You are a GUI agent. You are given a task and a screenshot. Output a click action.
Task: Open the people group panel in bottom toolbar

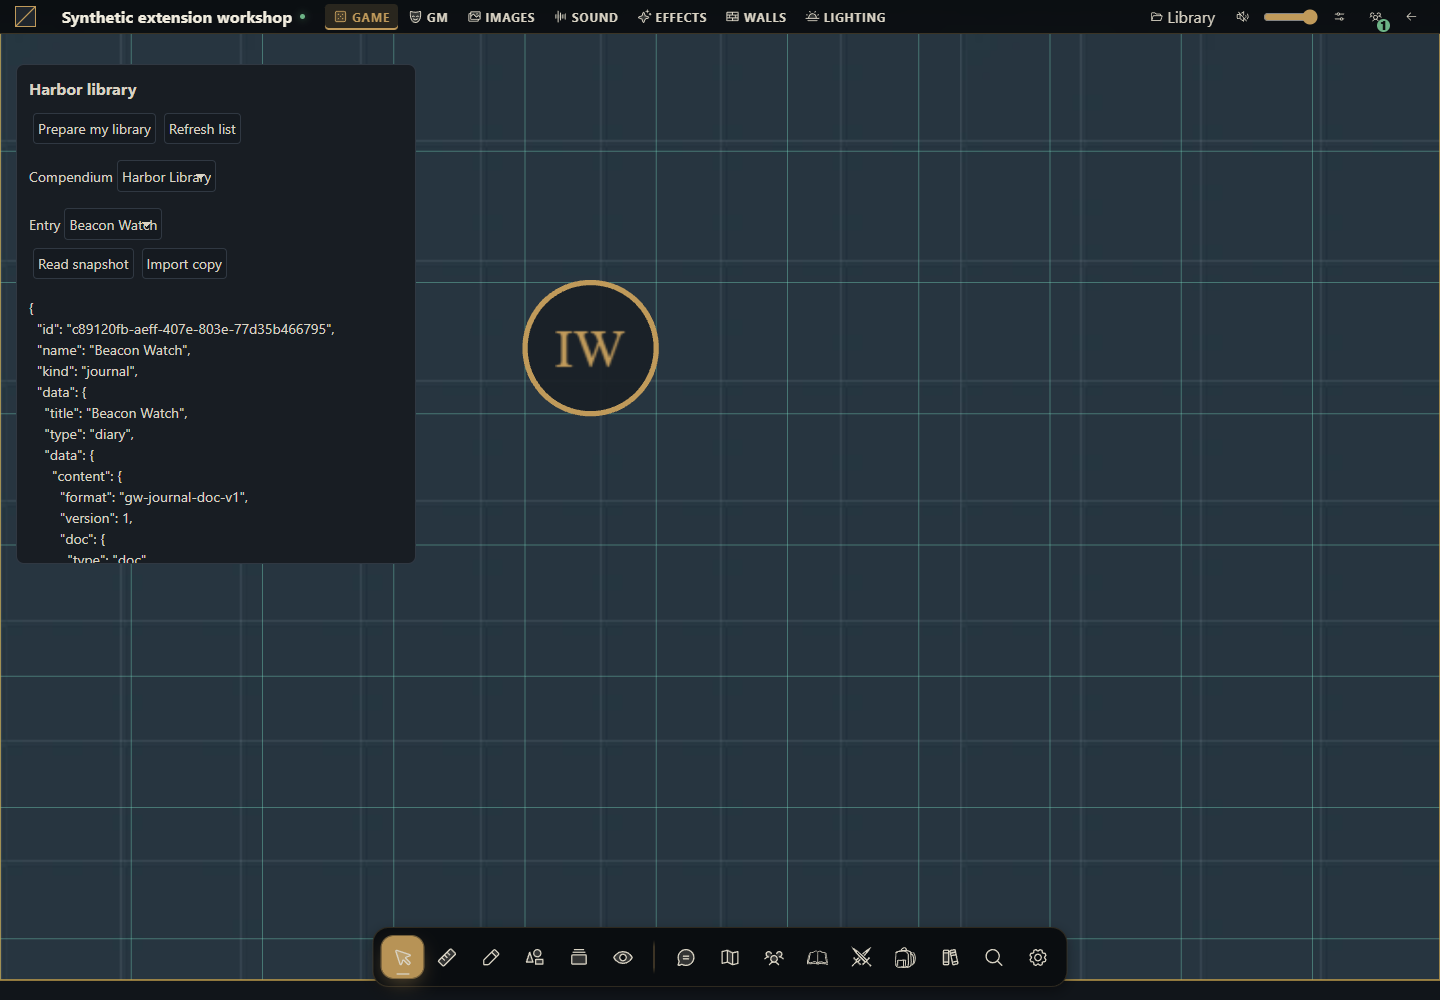[x=774, y=958]
